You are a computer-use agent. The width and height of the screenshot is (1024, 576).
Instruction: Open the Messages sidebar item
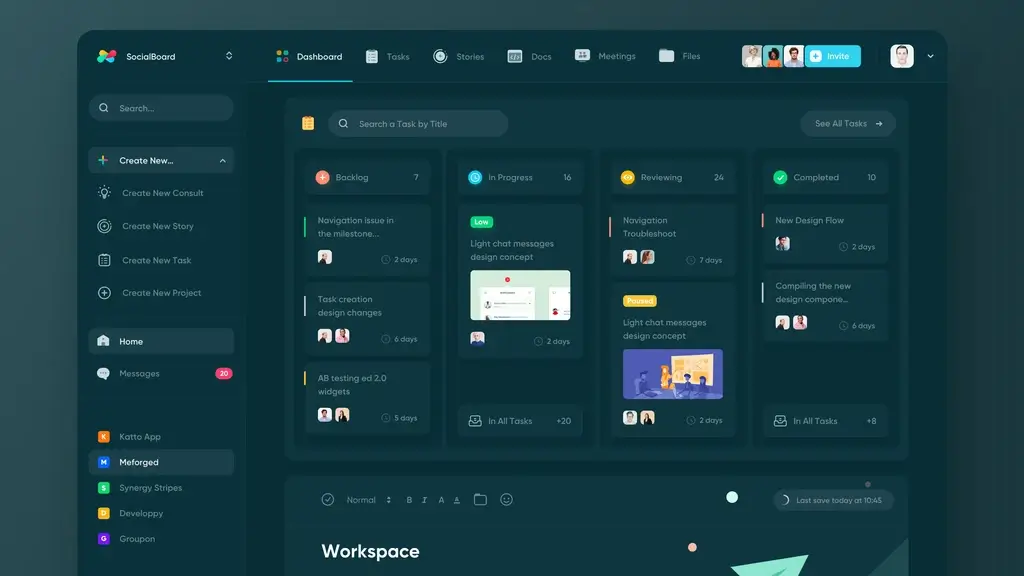tap(160, 373)
